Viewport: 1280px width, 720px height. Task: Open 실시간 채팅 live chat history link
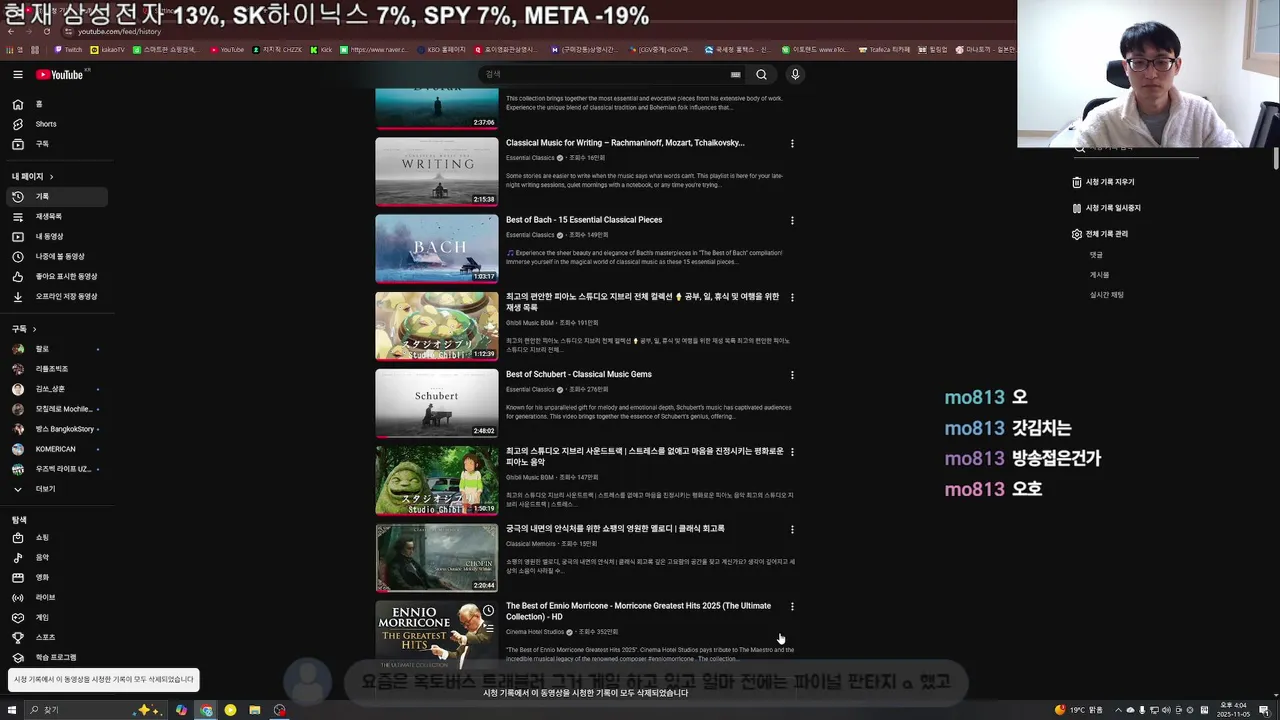pos(1107,295)
